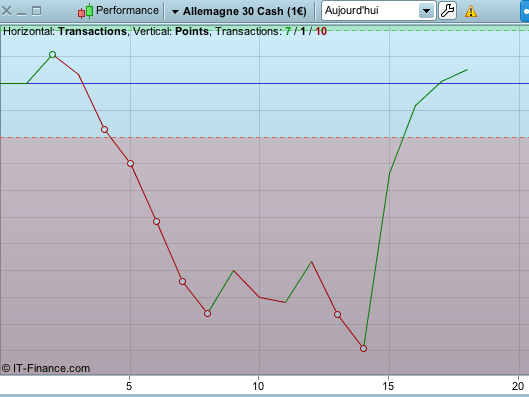
Task: Click the red losing transactions count 10
Action: pos(321,31)
